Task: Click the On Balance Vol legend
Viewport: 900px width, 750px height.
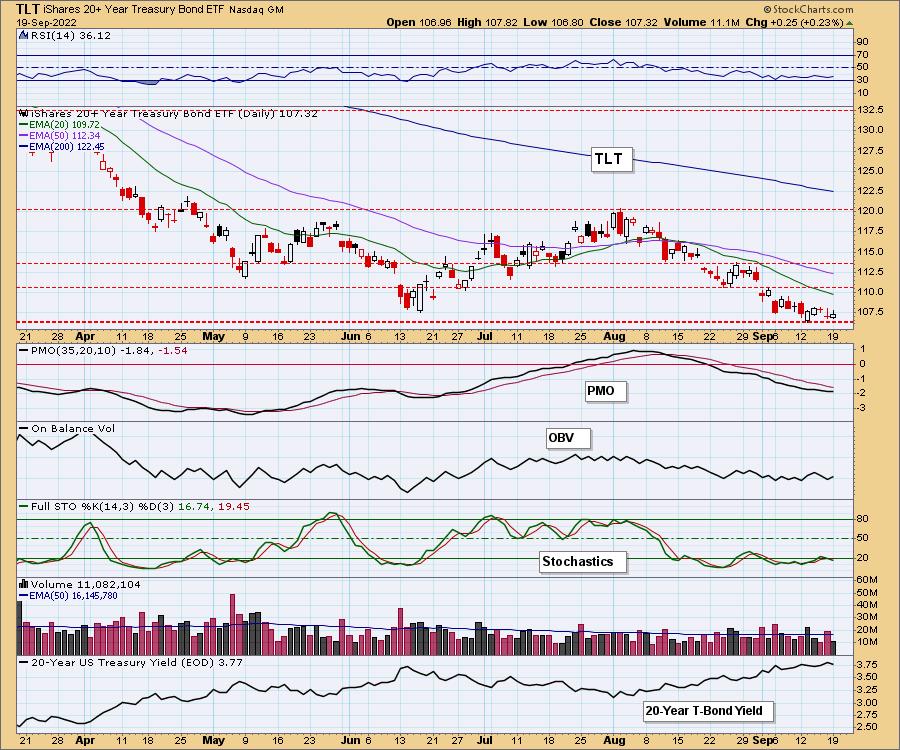Action: pos(73,429)
